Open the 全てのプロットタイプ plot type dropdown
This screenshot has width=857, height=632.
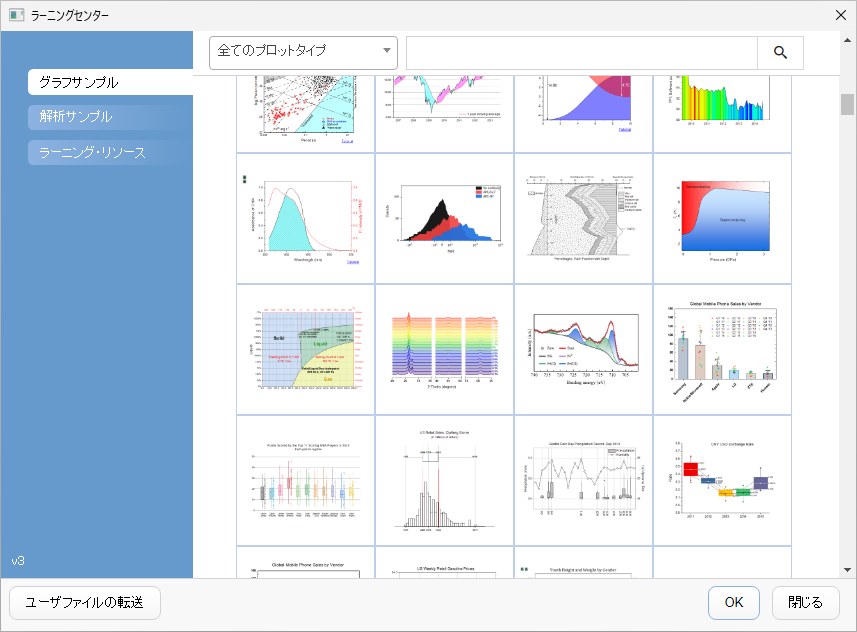coord(303,53)
